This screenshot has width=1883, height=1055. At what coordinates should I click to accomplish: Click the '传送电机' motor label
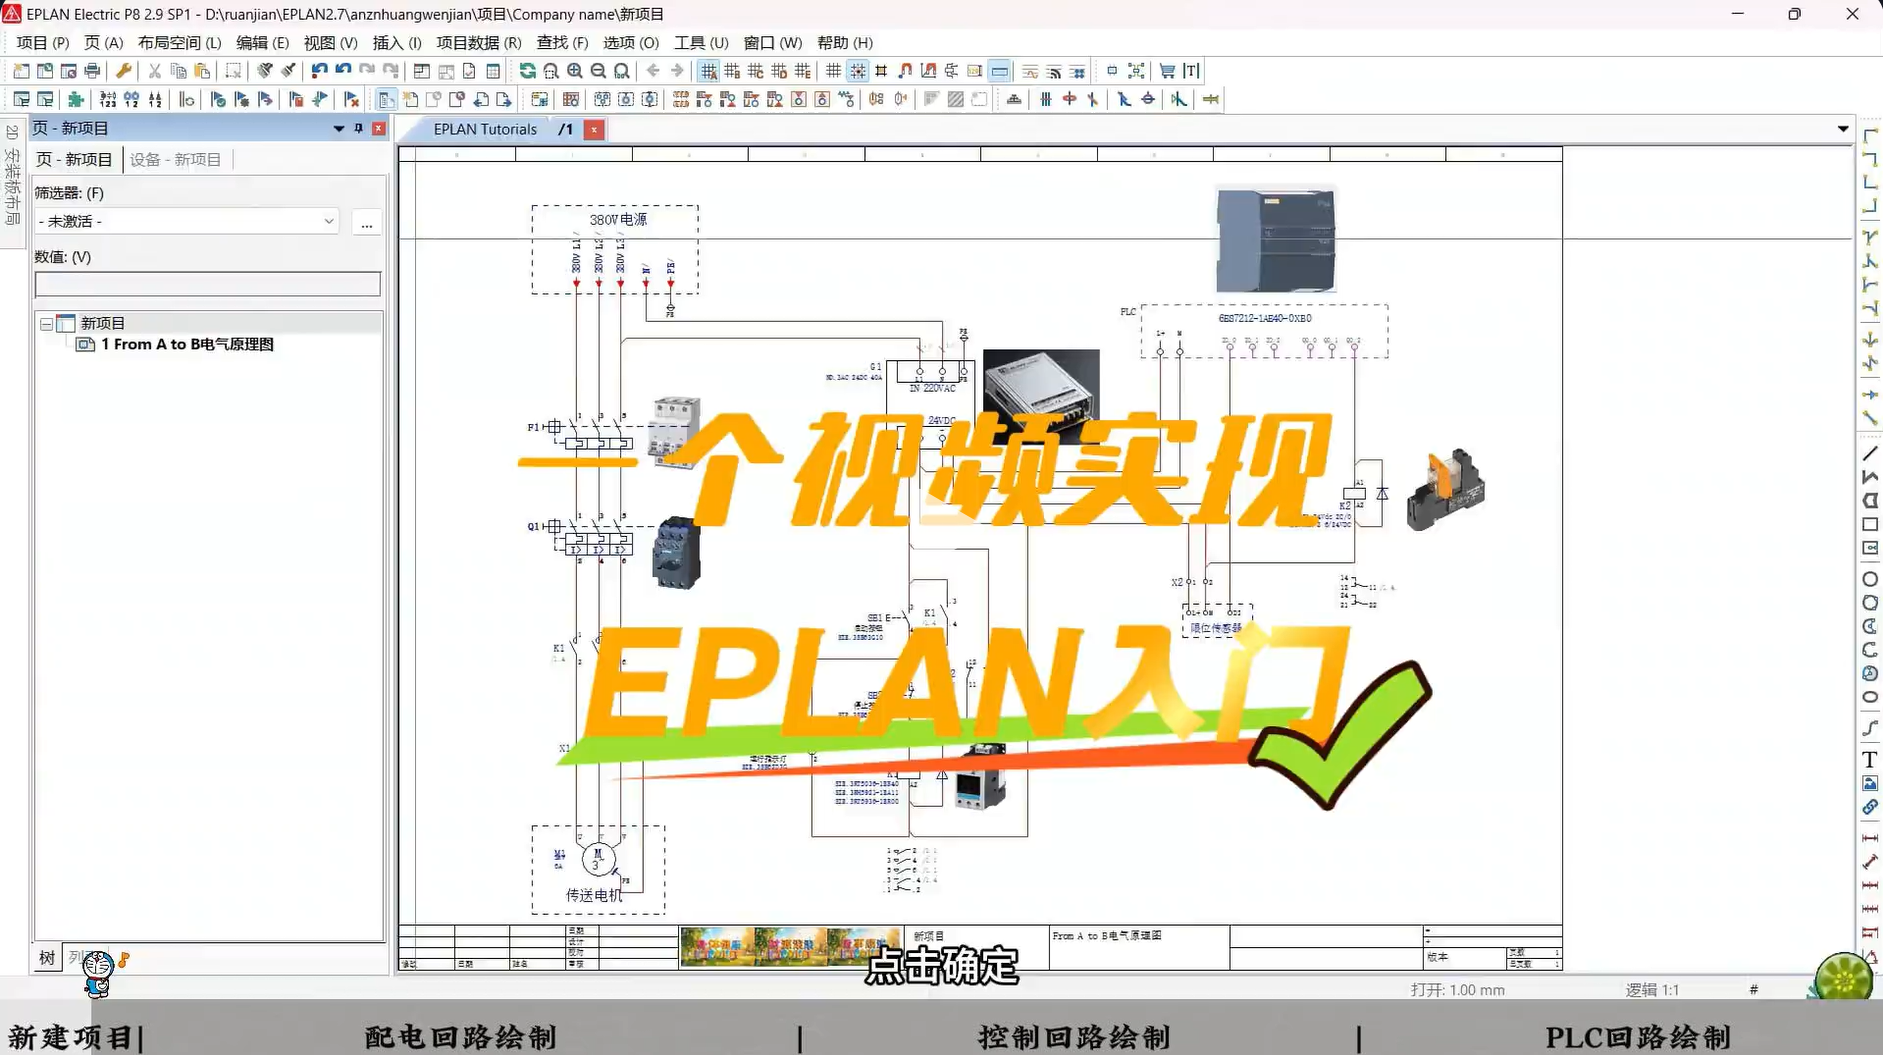click(594, 895)
